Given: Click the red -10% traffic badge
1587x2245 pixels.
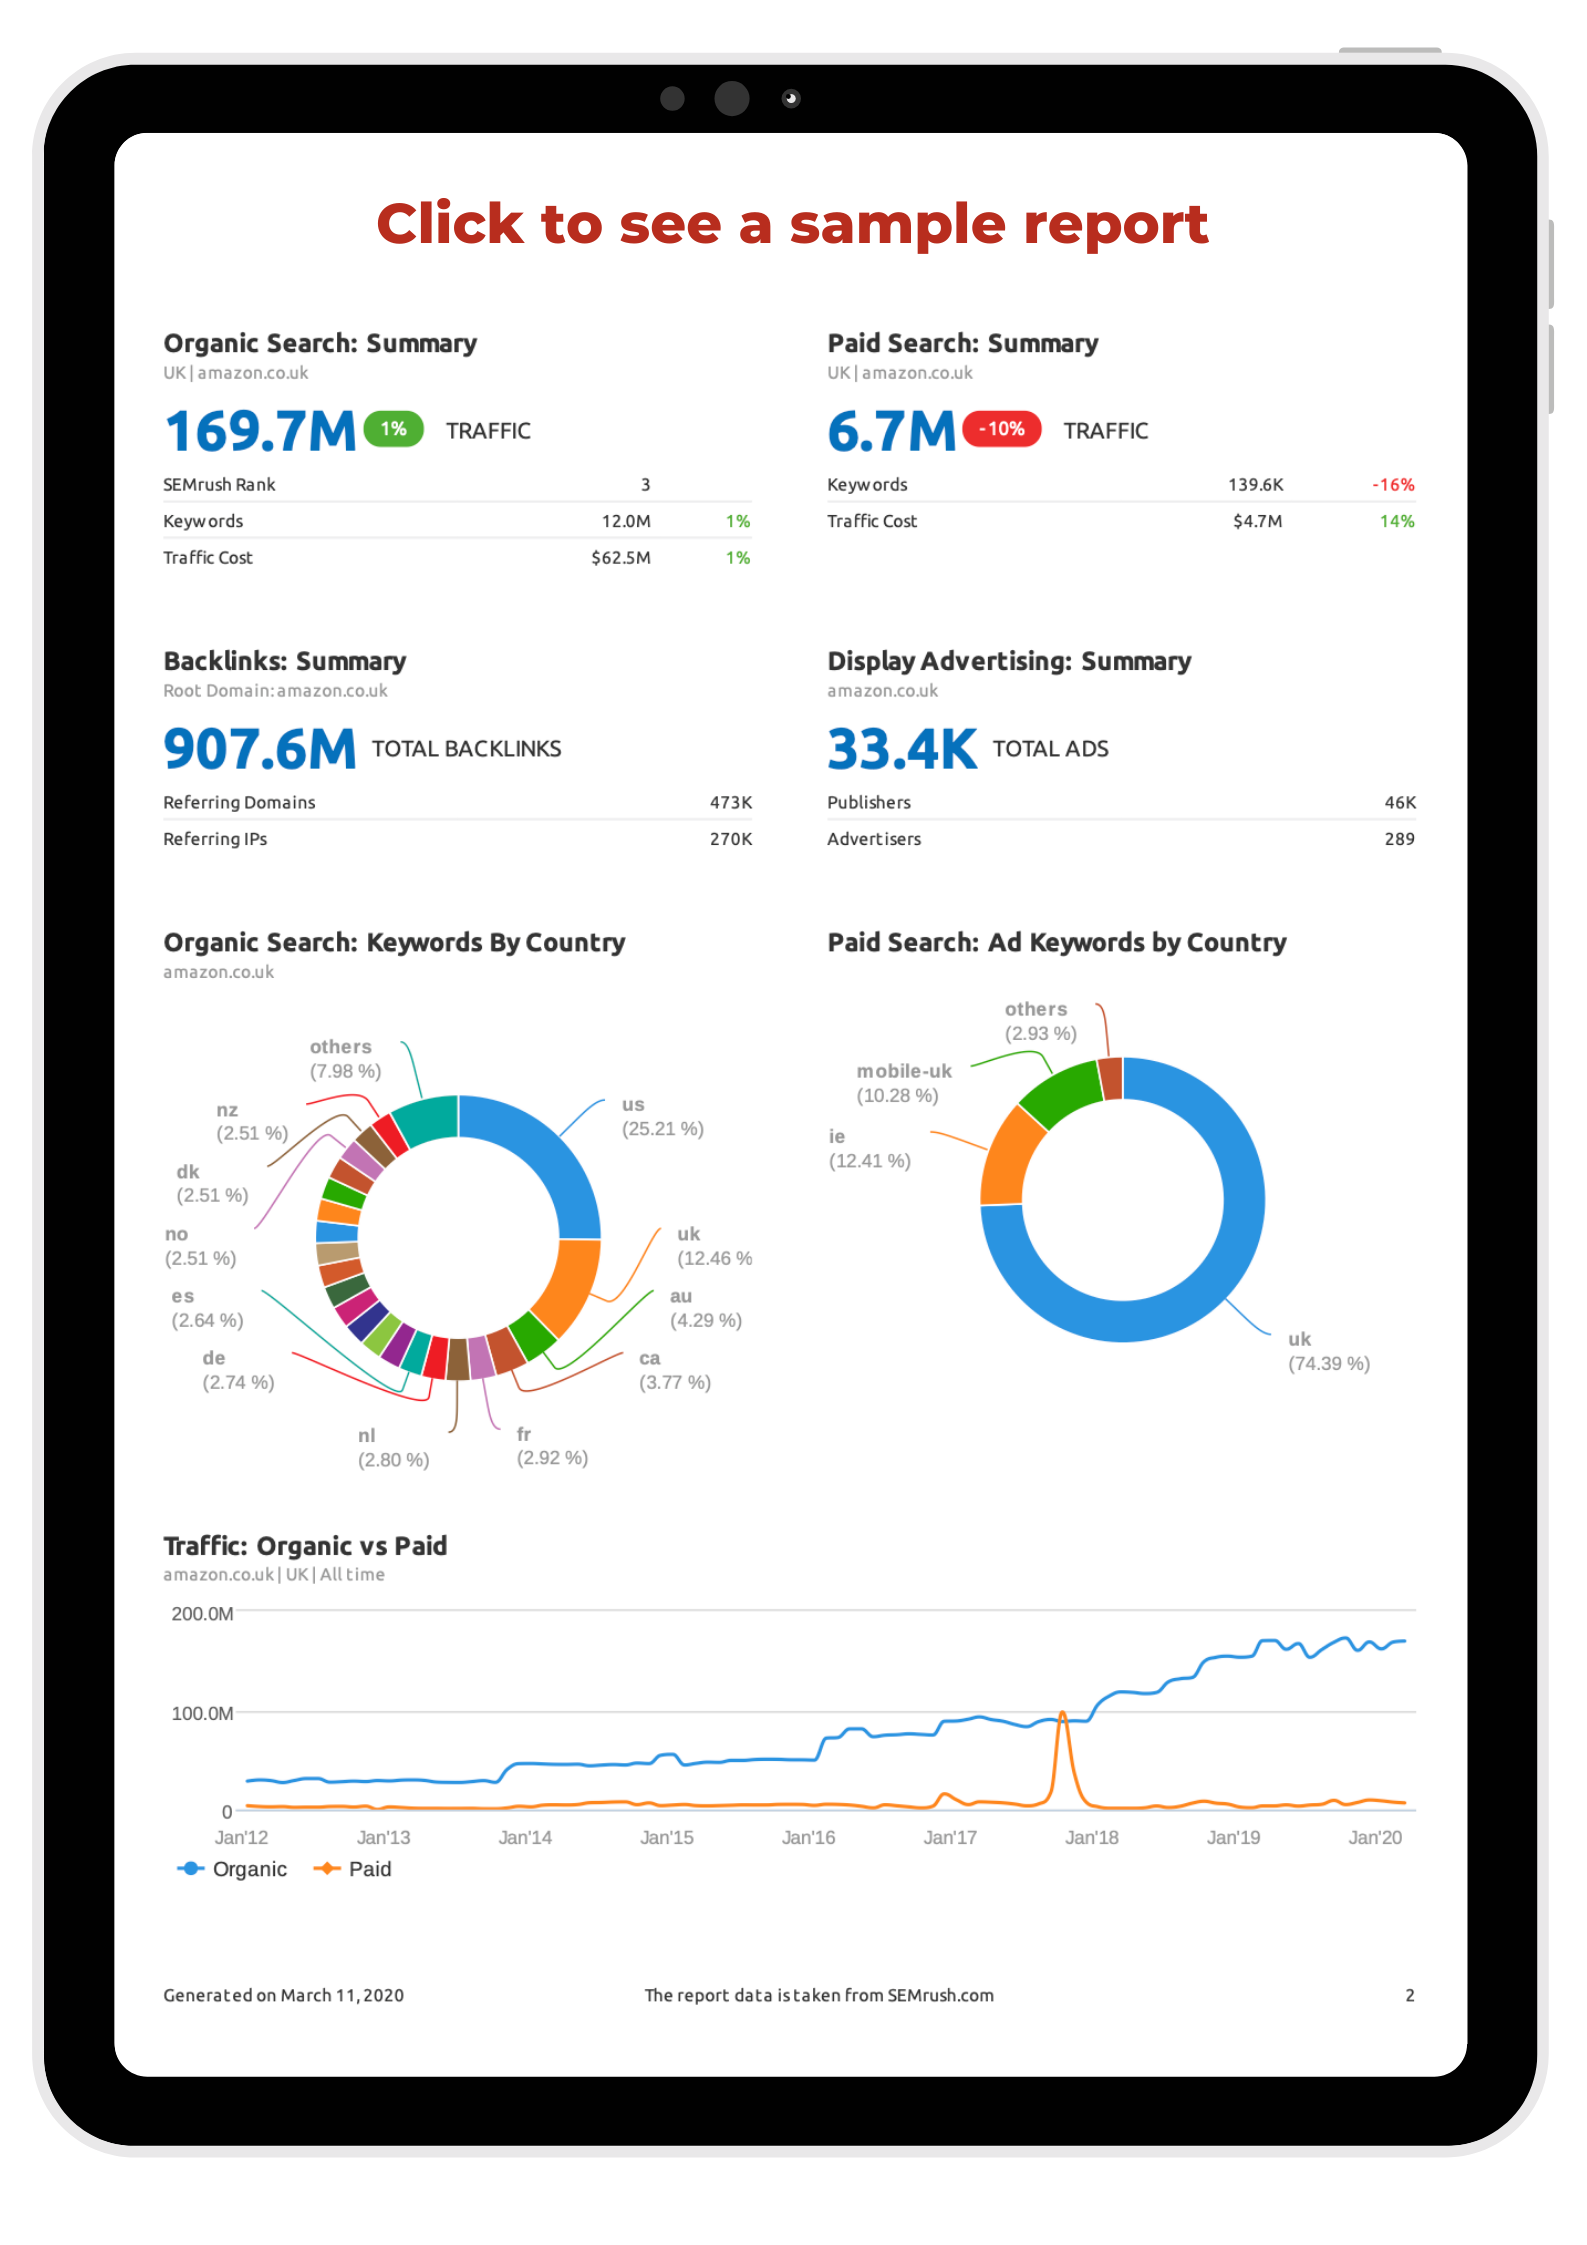Looking at the screenshot, I should pos(1002,429).
